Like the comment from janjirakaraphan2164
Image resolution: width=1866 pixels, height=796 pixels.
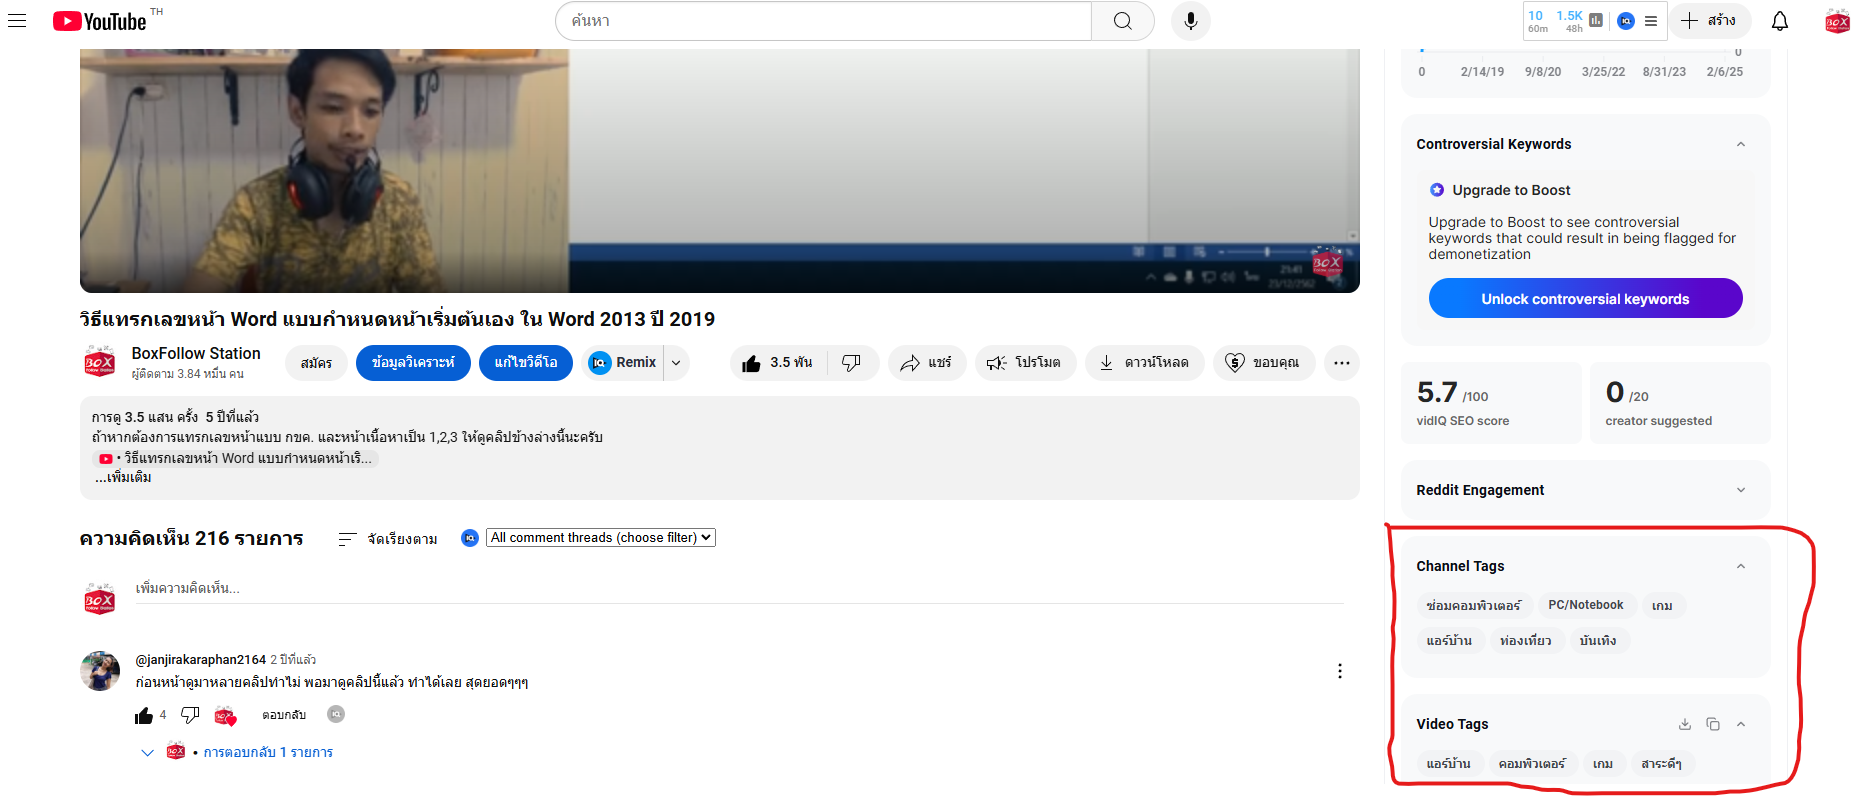pos(144,715)
